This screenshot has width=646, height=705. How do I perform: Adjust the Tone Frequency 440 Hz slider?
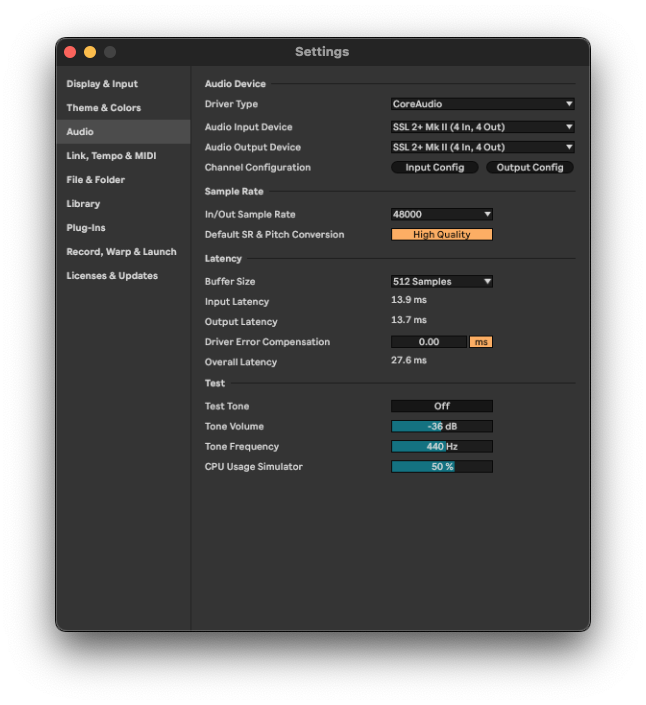coord(442,446)
